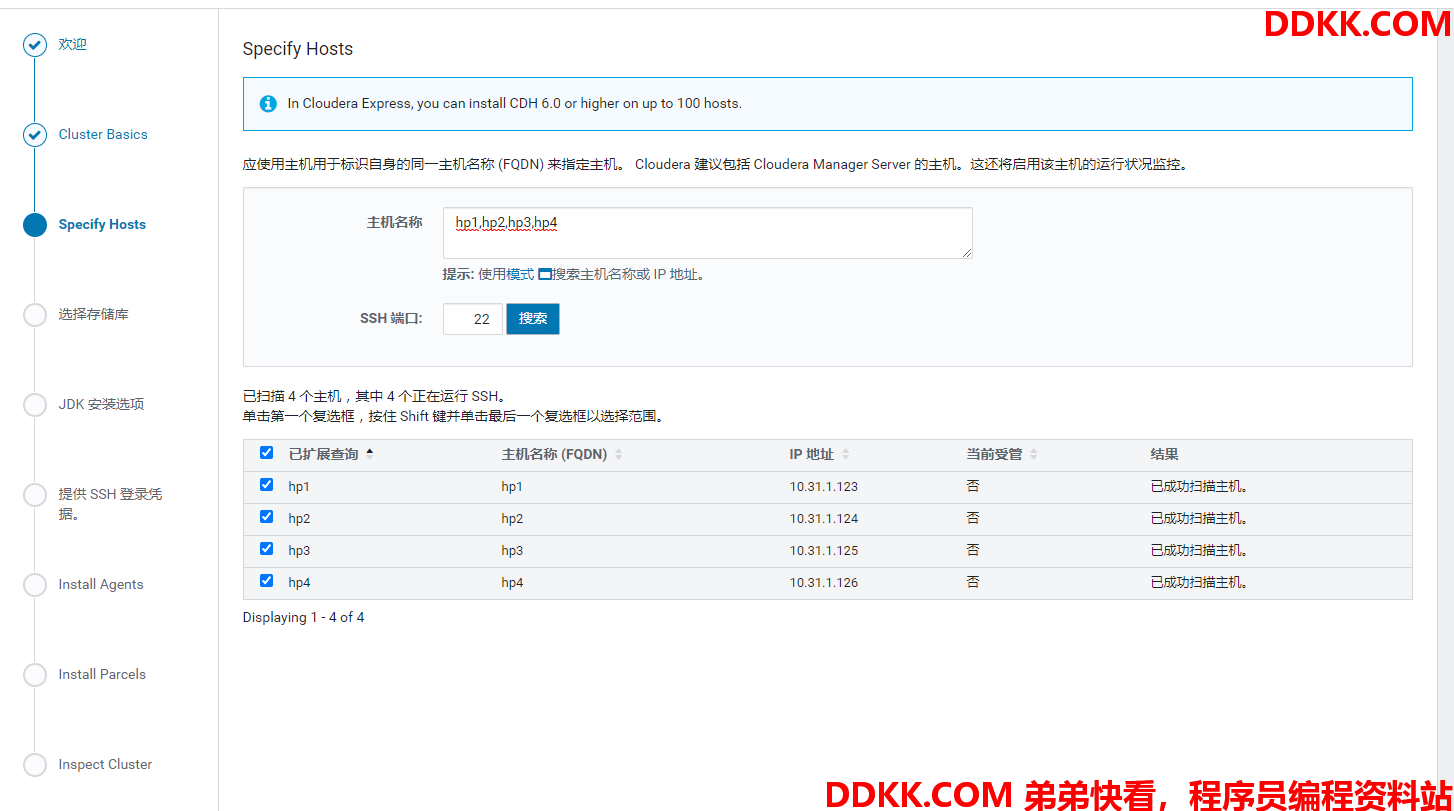The image size is (1454, 811).
Task: Click the 结果 column header
Action: point(1164,454)
